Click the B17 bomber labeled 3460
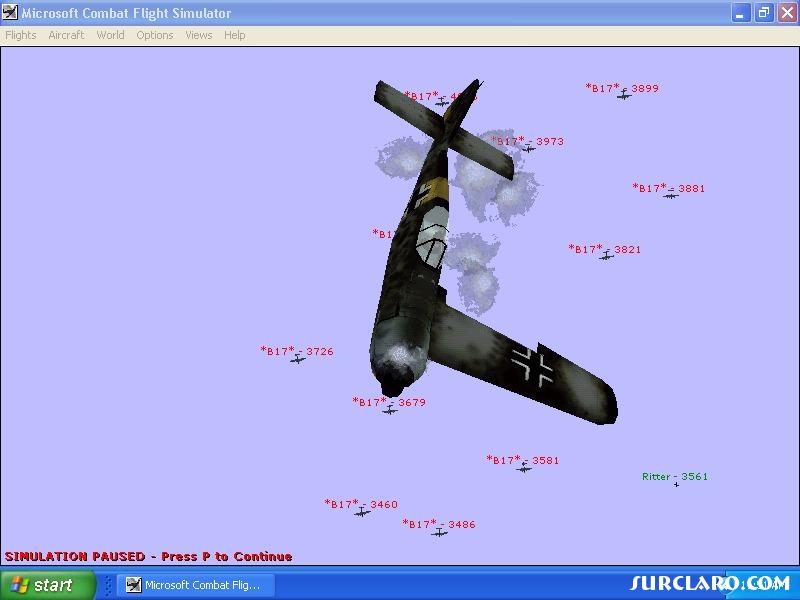Screen dimensions: 800x600 pyautogui.click(x=362, y=512)
